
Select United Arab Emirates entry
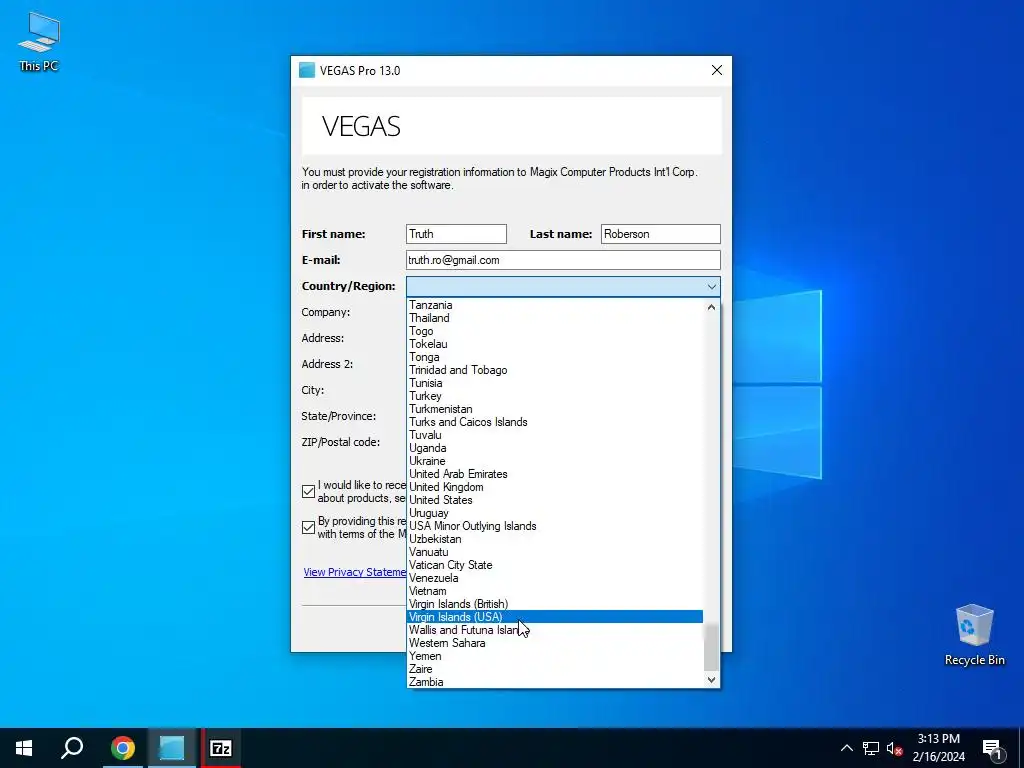point(555,474)
